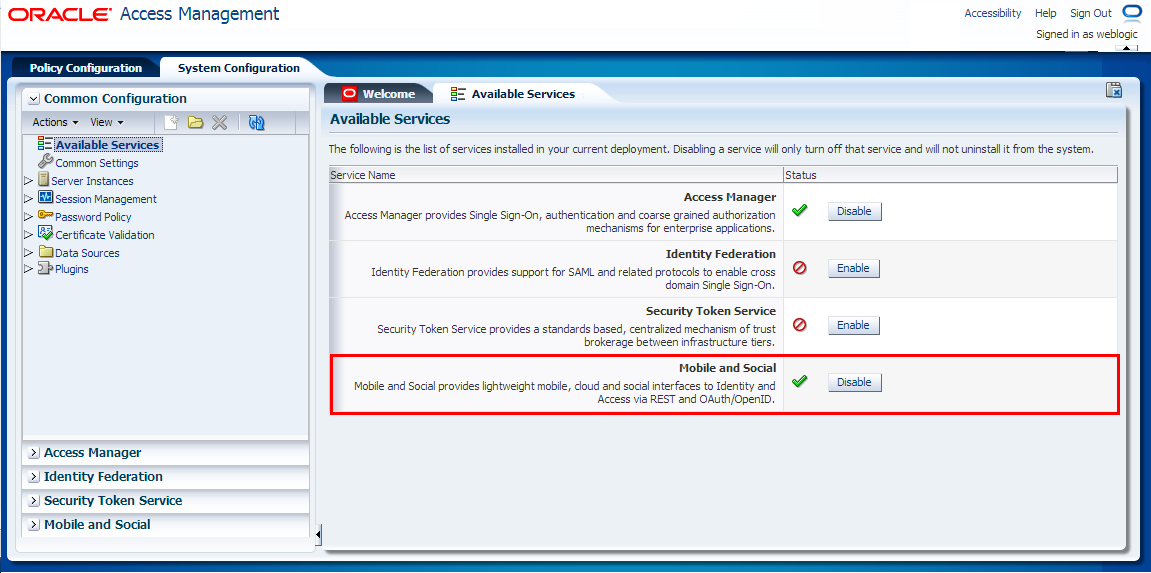Image resolution: width=1151 pixels, height=573 pixels.
Task: Open the View dropdown menu
Action: [x=107, y=123]
